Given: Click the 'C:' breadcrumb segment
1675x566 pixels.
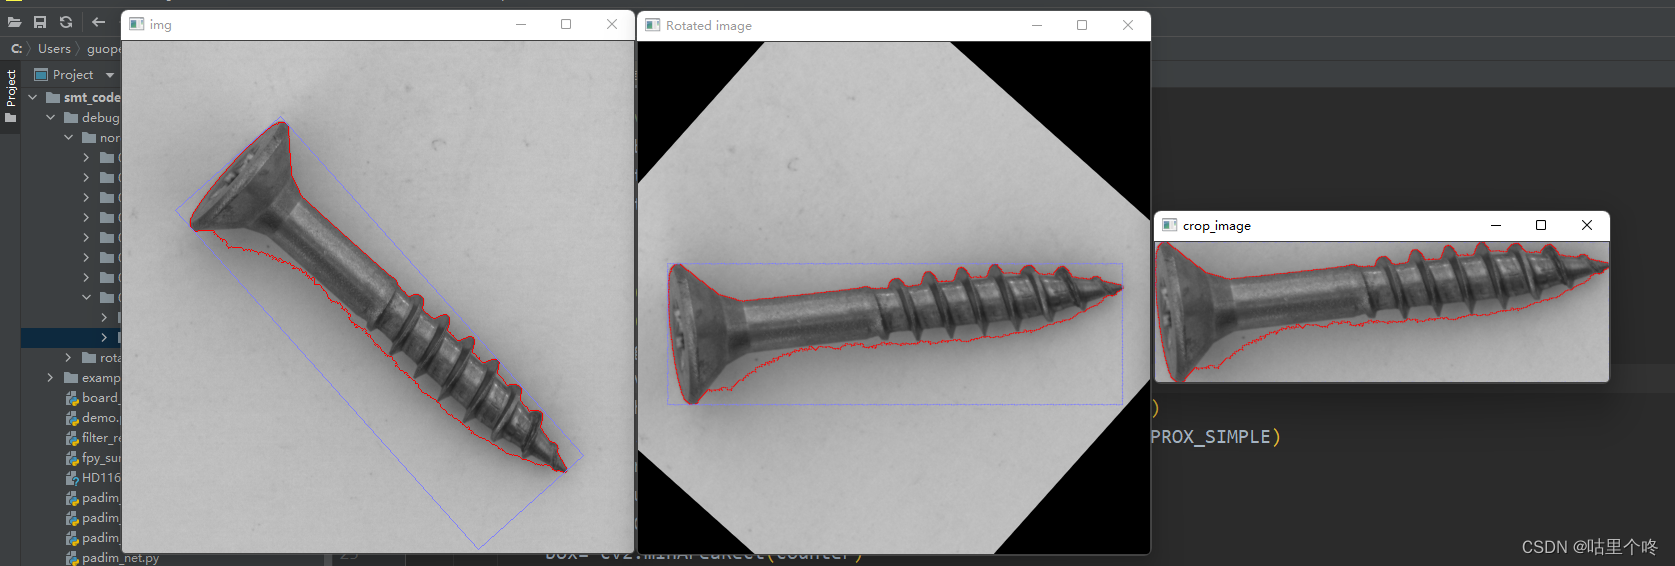Looking at the screenshot, I should click(x=16, y=48).
